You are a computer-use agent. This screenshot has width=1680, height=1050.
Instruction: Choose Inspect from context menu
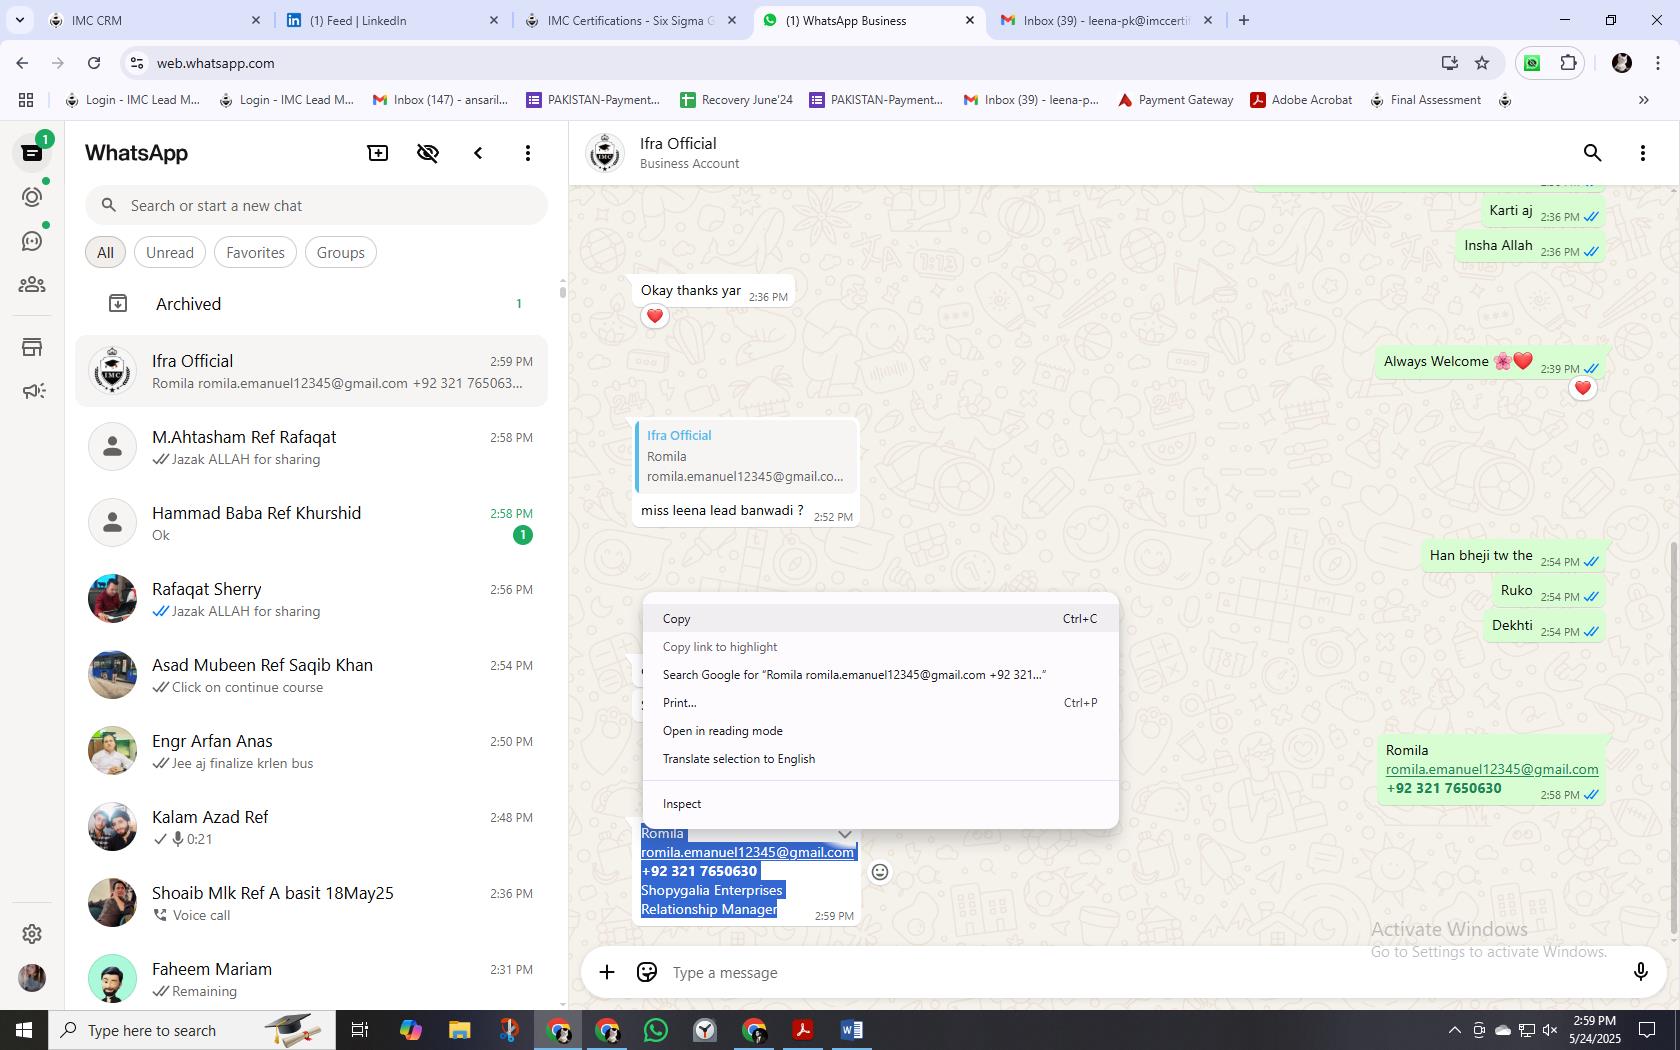[x=880, y=804]
